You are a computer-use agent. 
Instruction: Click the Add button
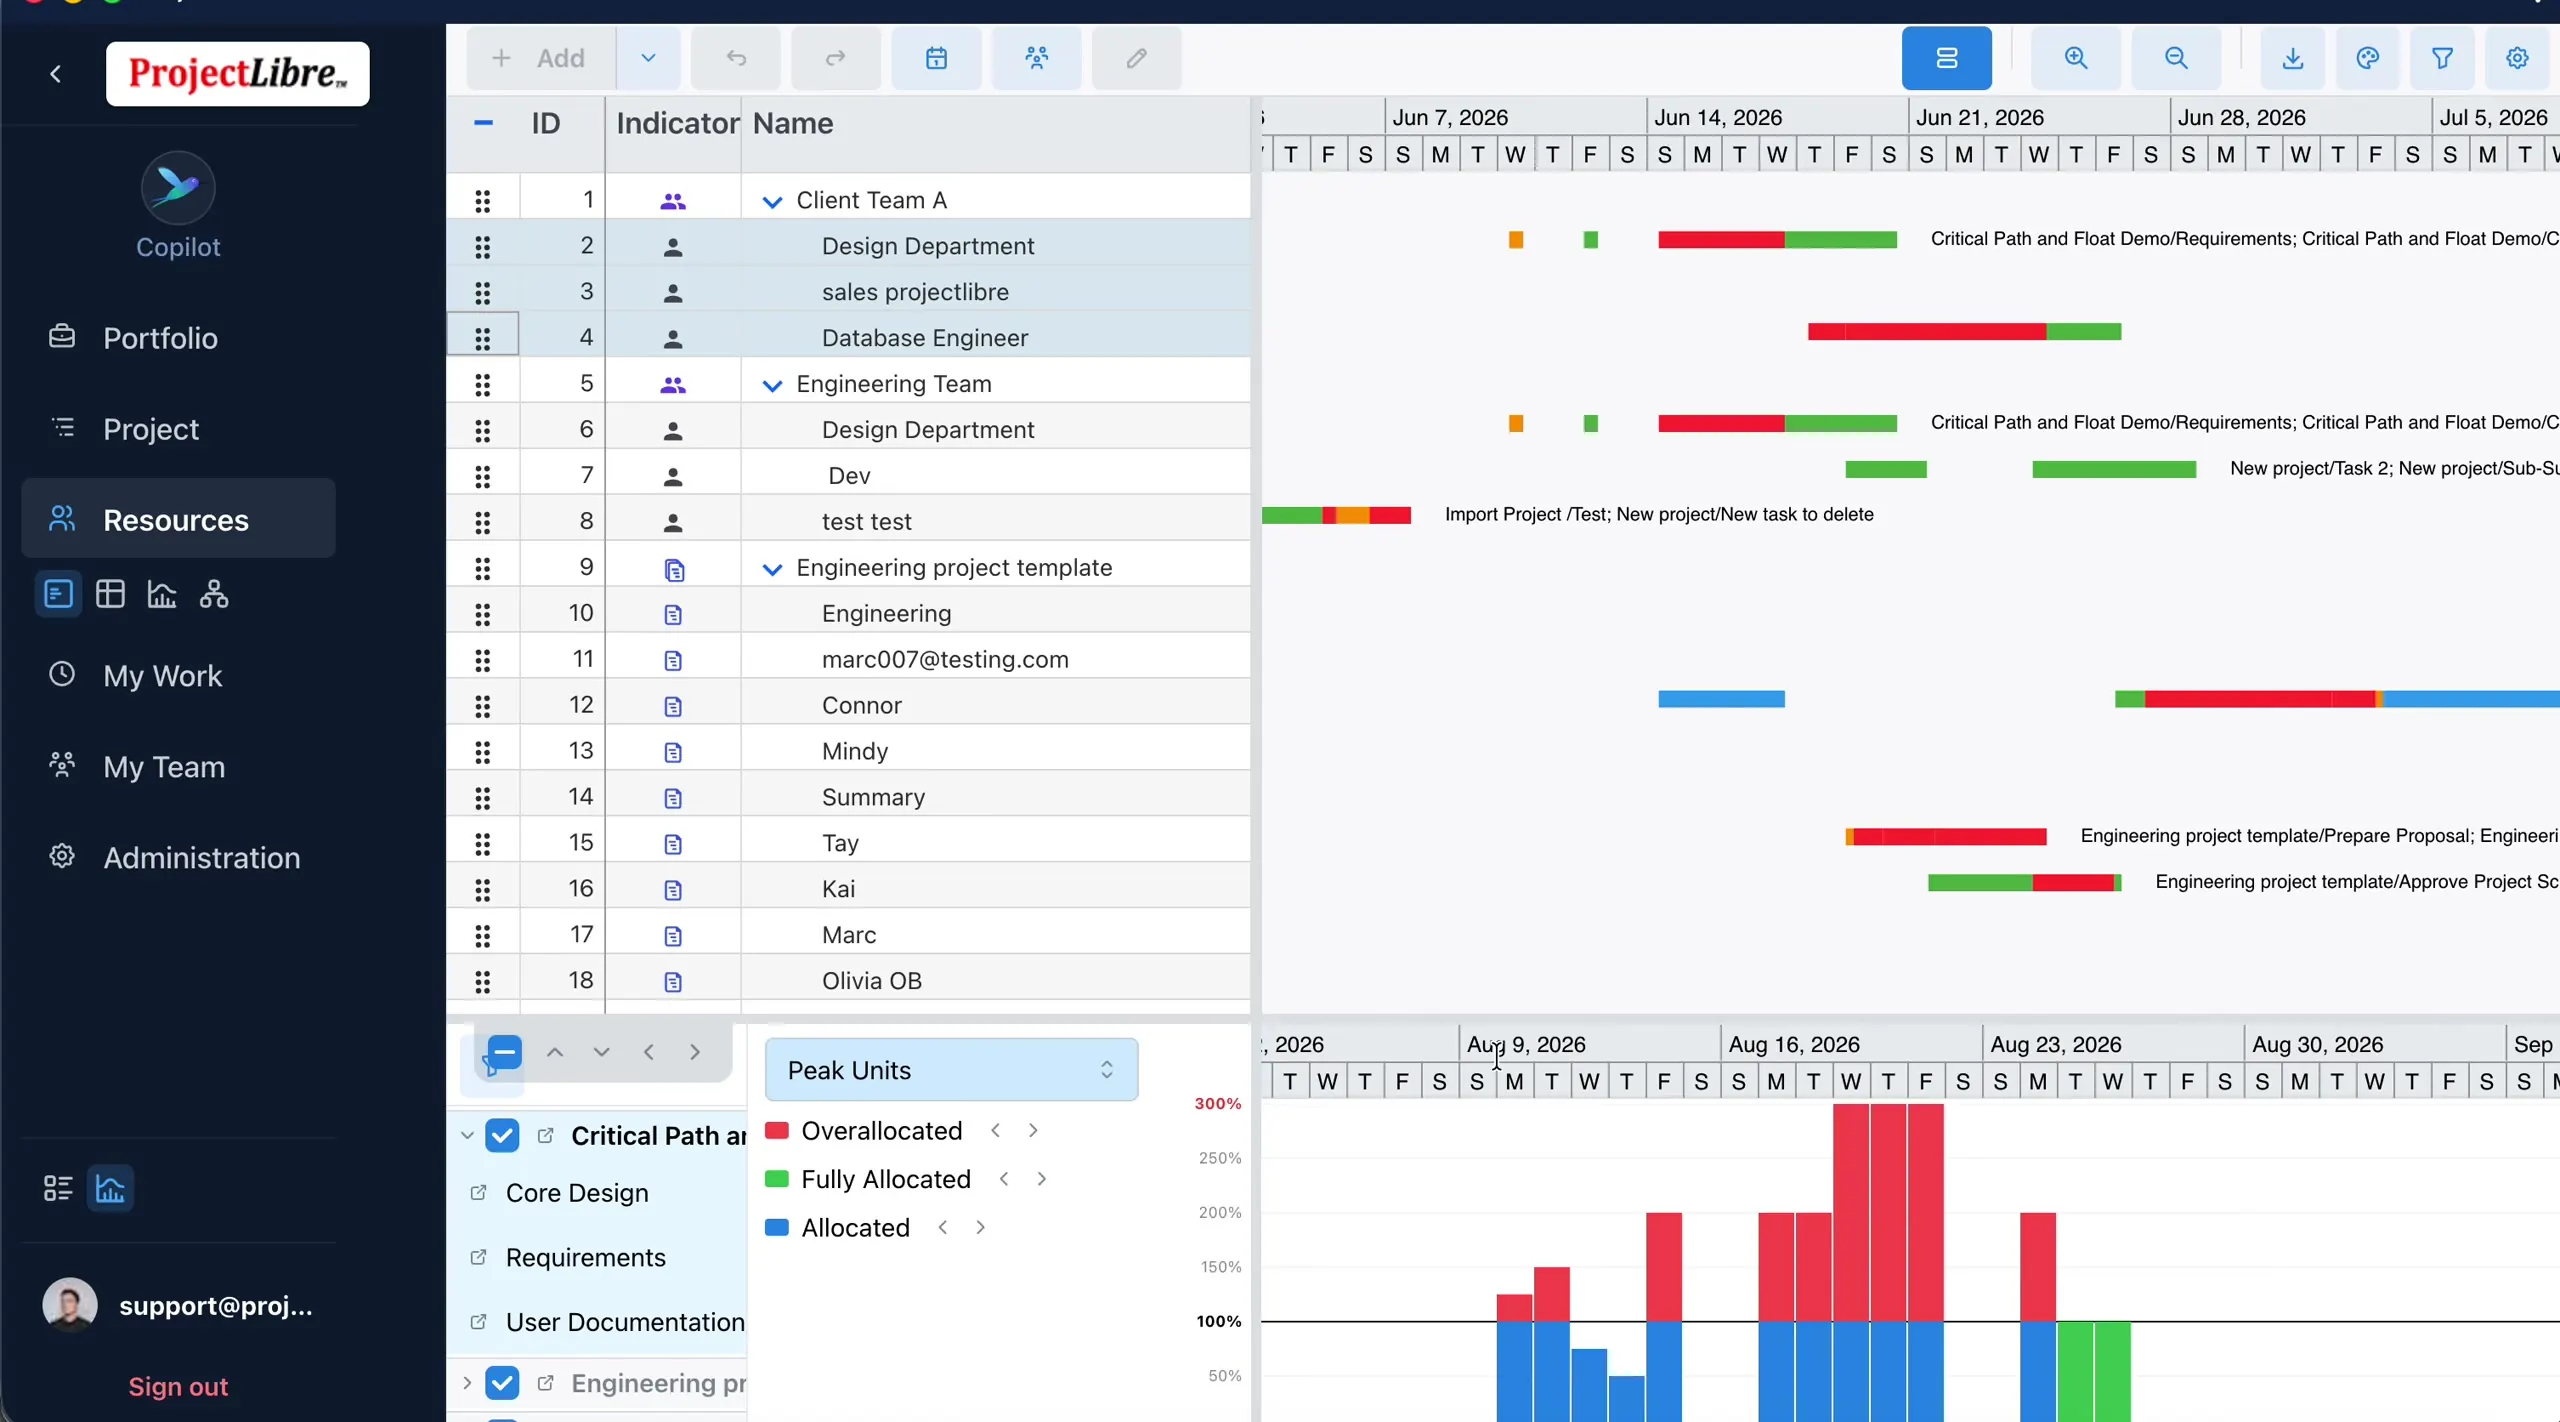[x=540, y=58]
